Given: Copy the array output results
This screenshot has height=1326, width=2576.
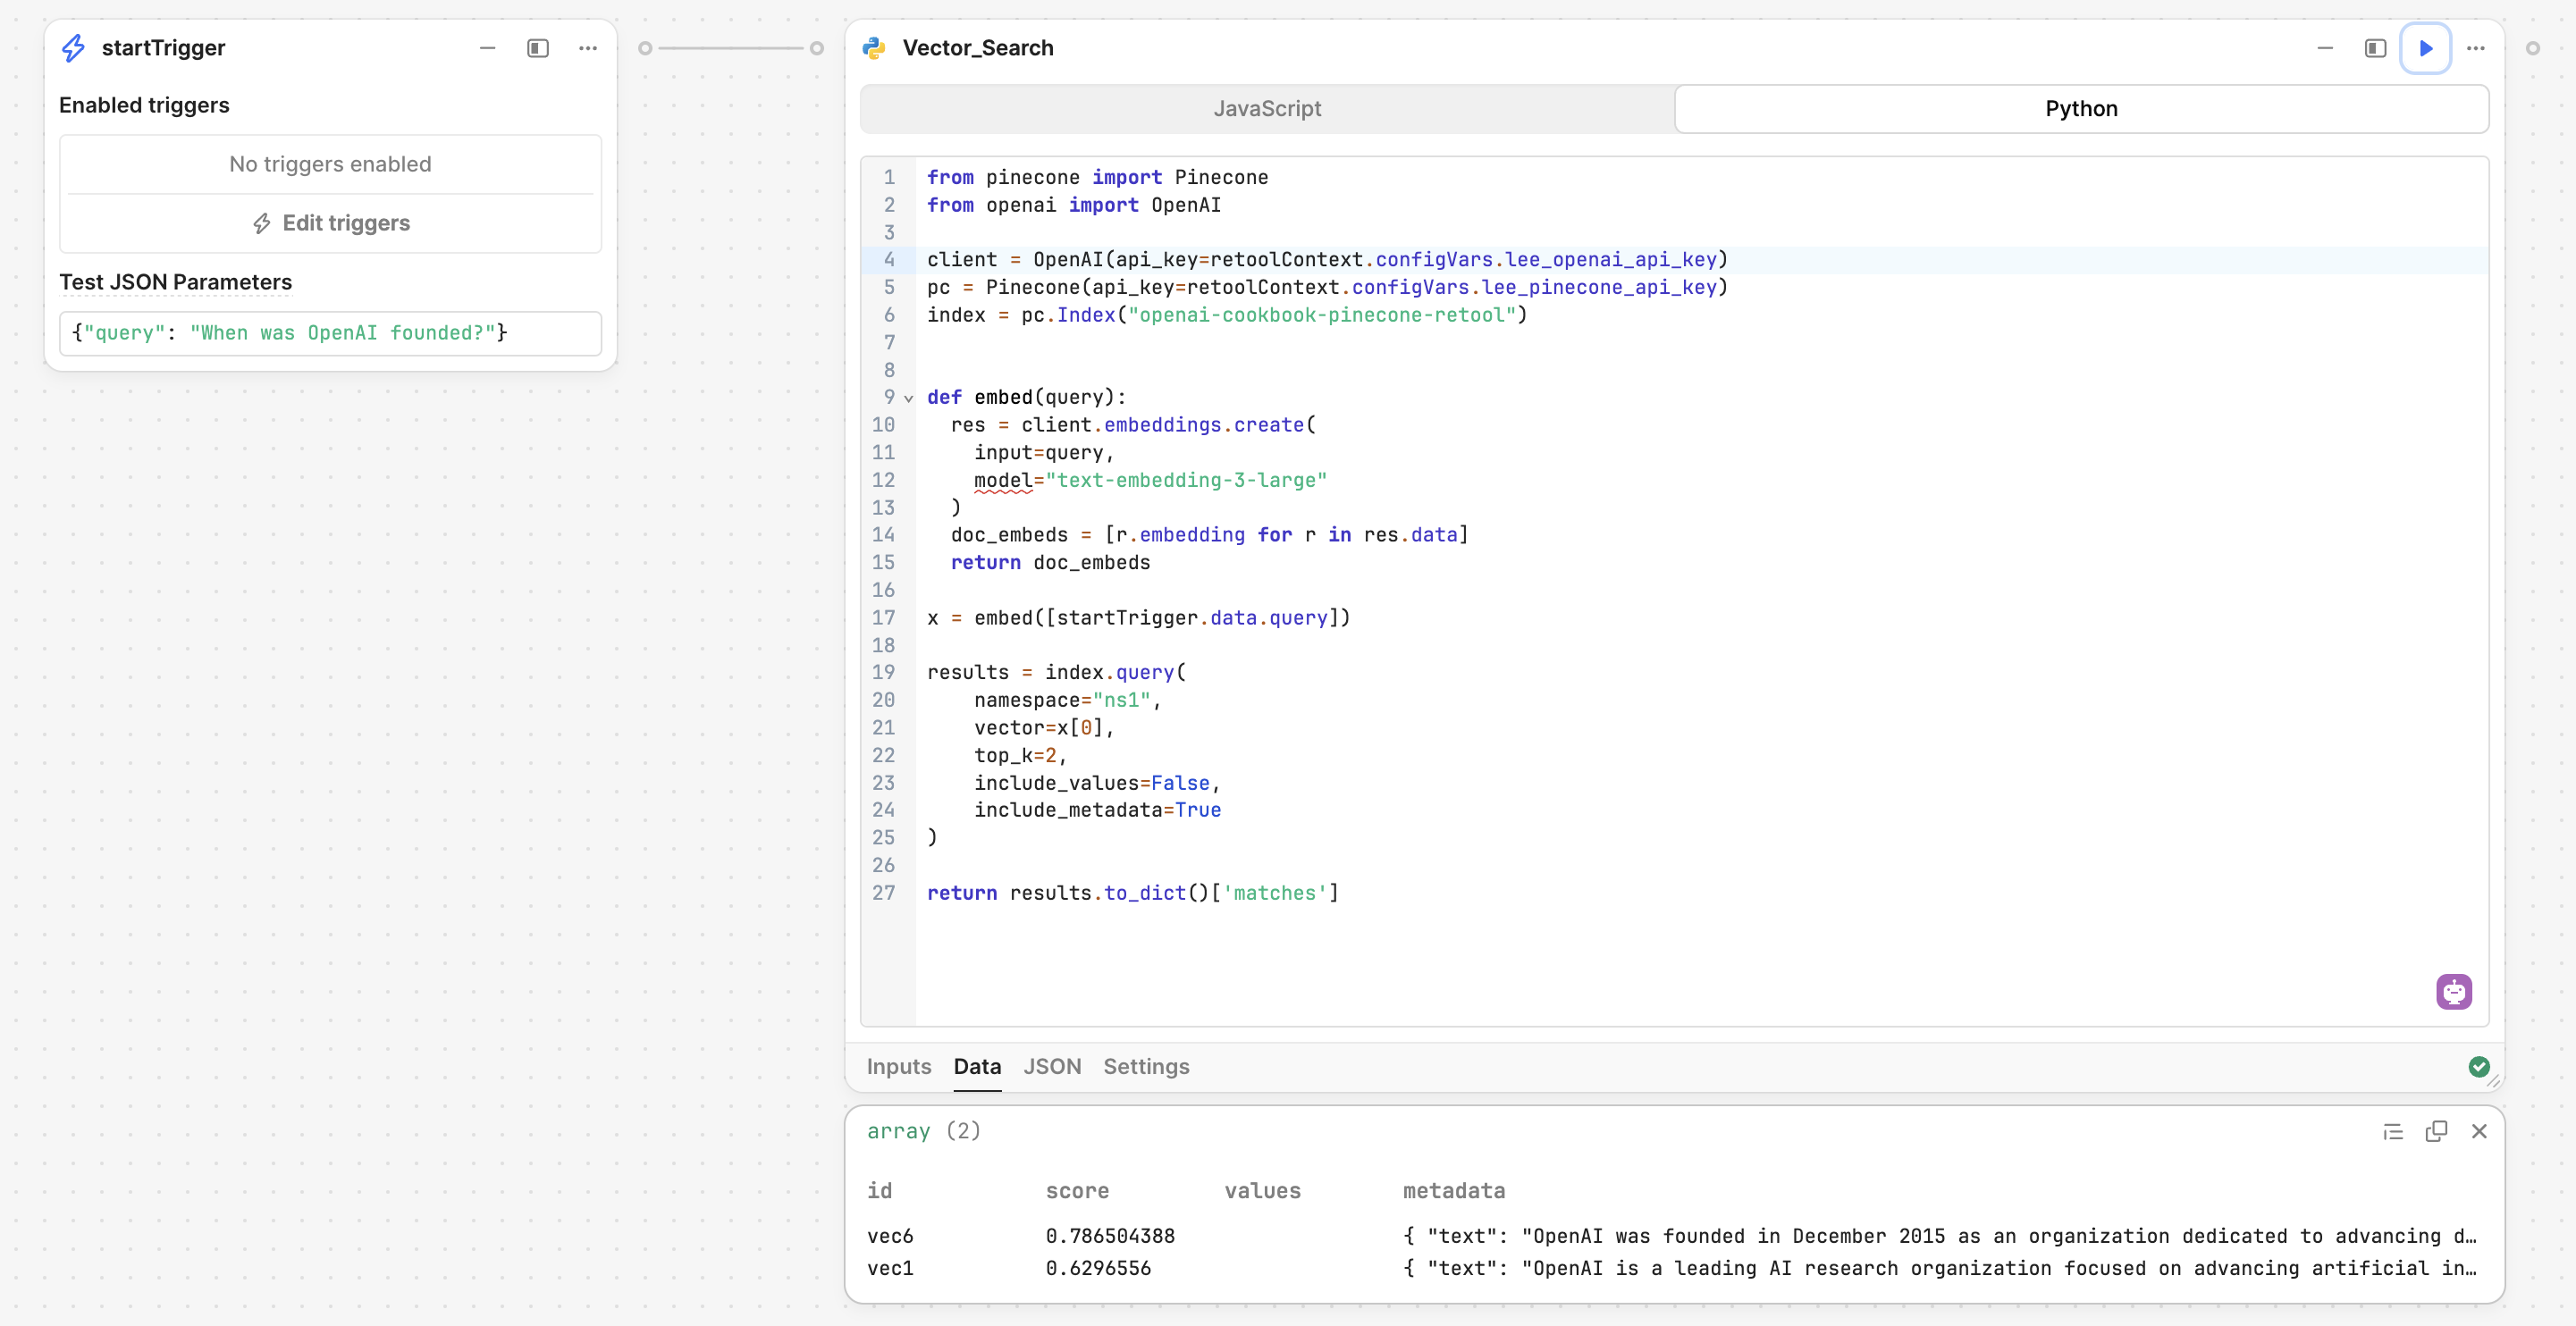Looking at the screenshot, I should pos(2437,1131).
